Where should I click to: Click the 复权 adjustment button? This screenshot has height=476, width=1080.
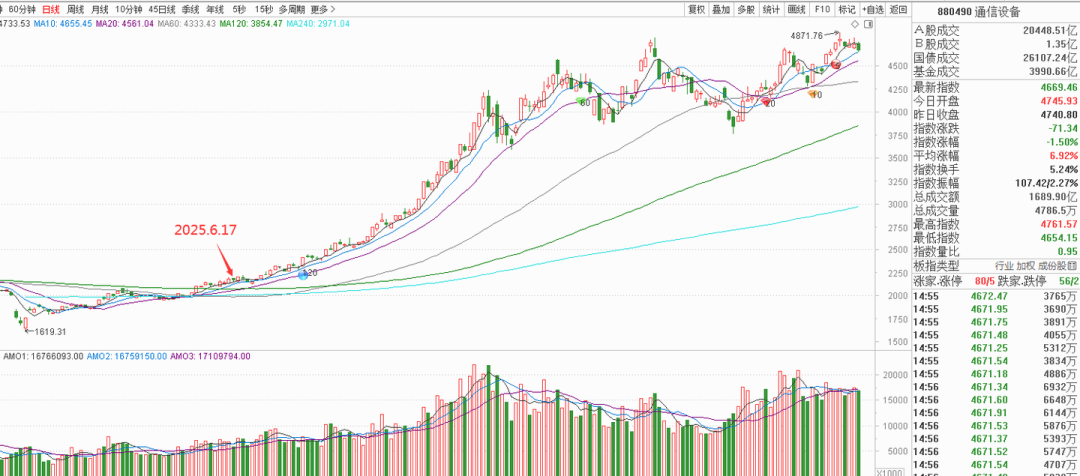(x=697, y=10)
